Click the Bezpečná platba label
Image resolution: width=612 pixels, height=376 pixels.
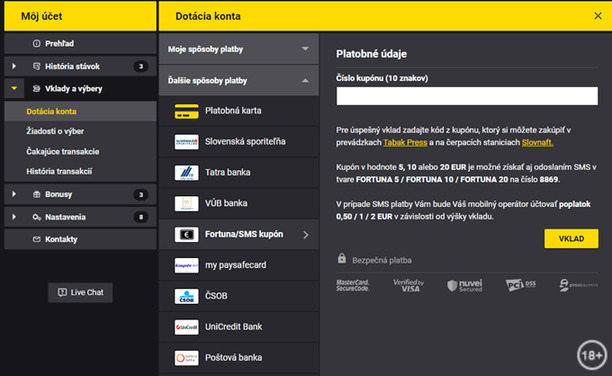pyautogui.click(x=382, y=260)
